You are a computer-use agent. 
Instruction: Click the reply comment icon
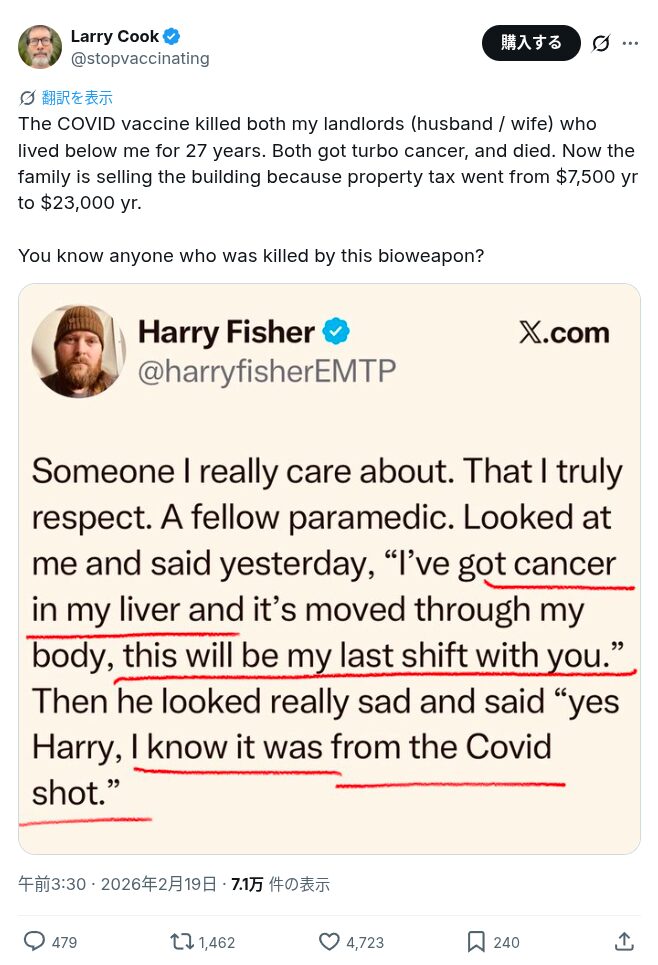pyautogui.click(x=34, y=941)
